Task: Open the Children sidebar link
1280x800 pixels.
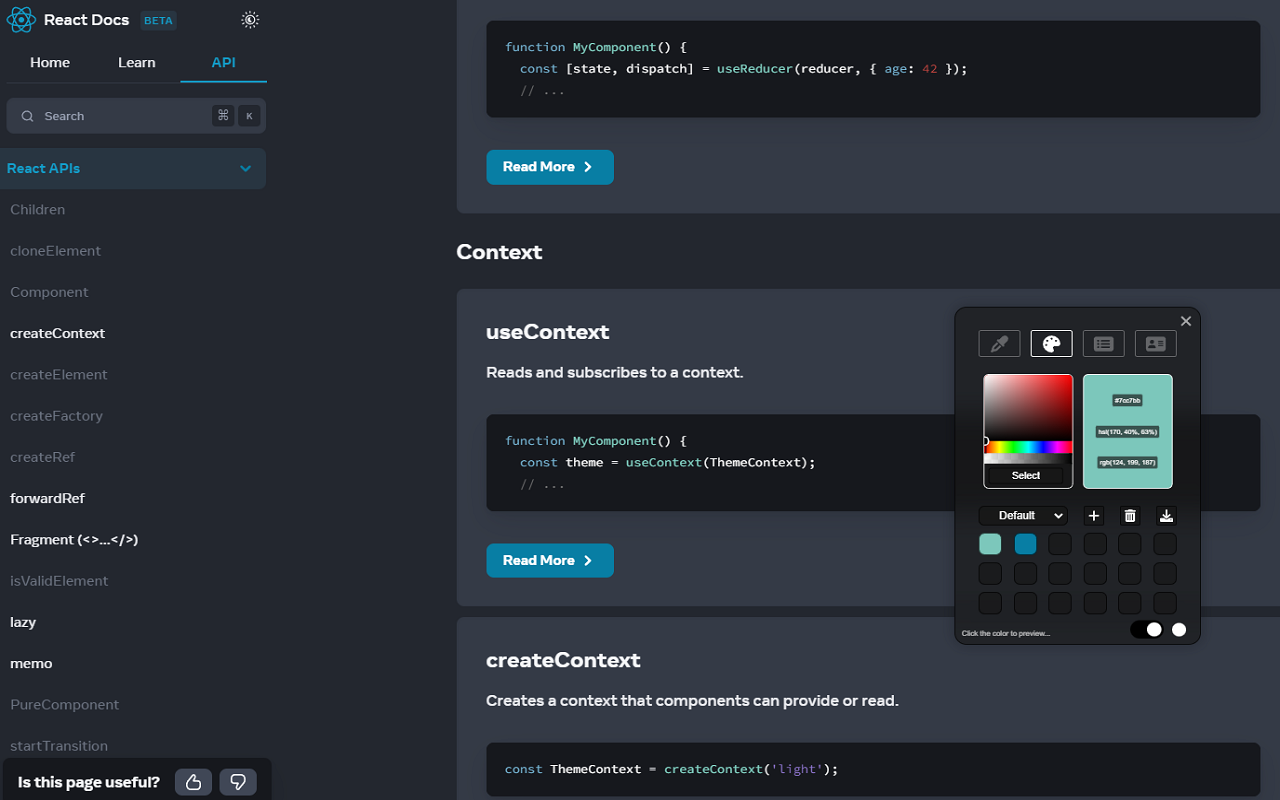Action: 37,210
